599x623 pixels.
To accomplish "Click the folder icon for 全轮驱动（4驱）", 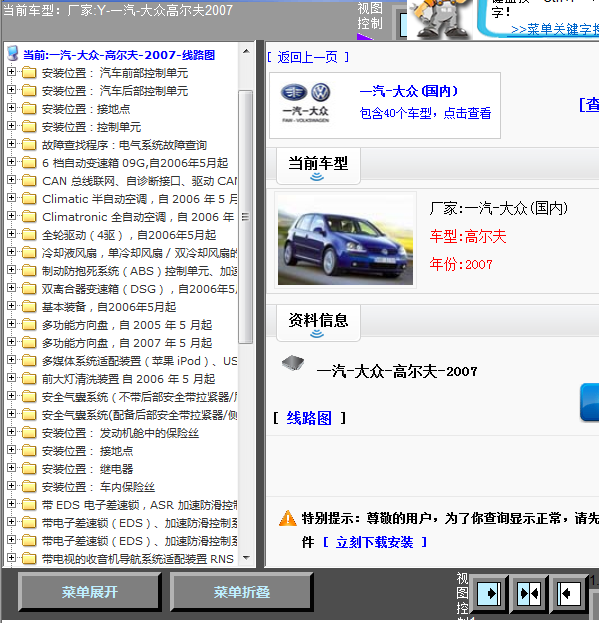I will [29, 234].
